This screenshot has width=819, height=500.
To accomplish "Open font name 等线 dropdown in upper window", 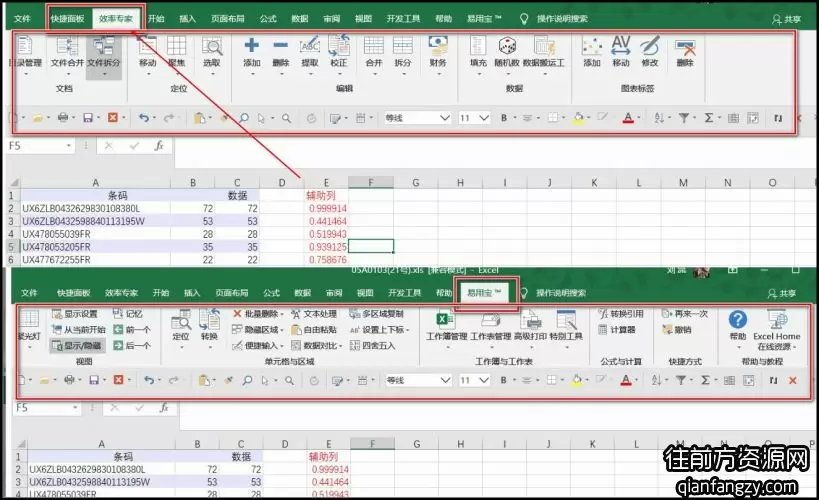I will pos(444,118).
